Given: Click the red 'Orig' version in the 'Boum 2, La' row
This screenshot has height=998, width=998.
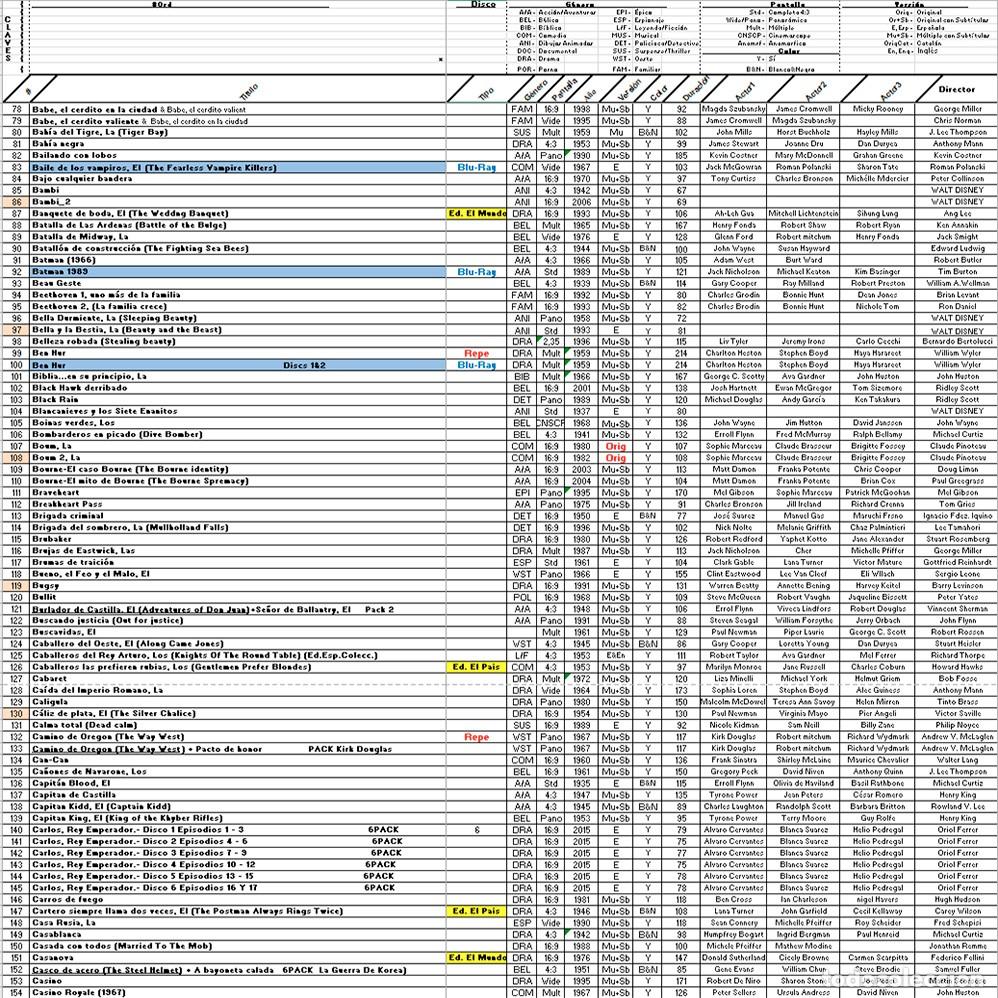Looking at the screenshot, I should point(615,458).
